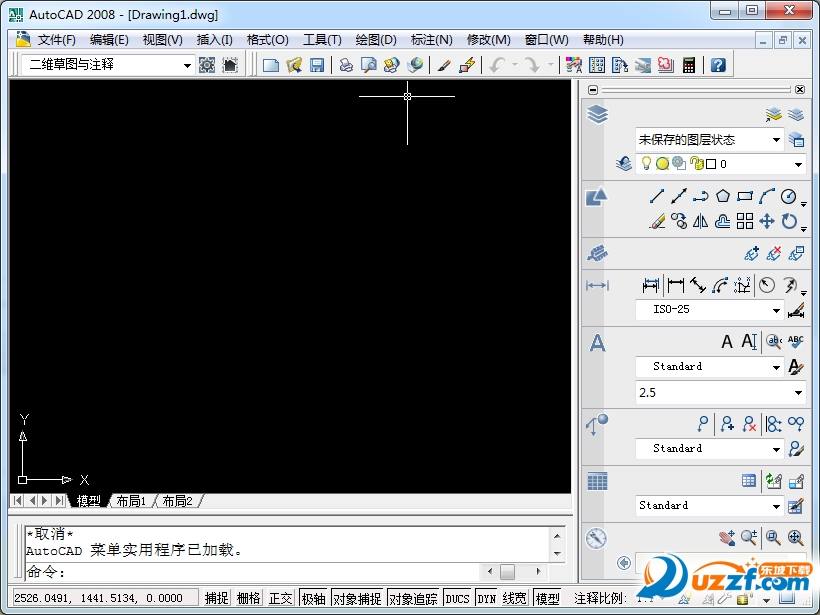Switch to the 布局1 tab
The image size is (820, 615).
(x=131, y=501)
